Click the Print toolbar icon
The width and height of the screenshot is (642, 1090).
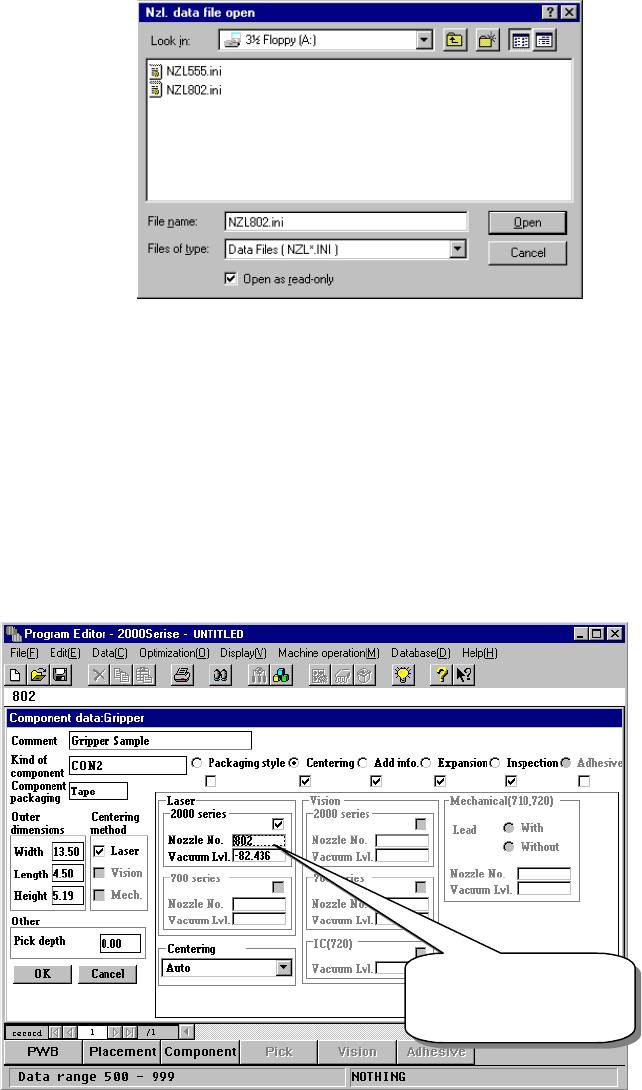[x=182, y=675]
